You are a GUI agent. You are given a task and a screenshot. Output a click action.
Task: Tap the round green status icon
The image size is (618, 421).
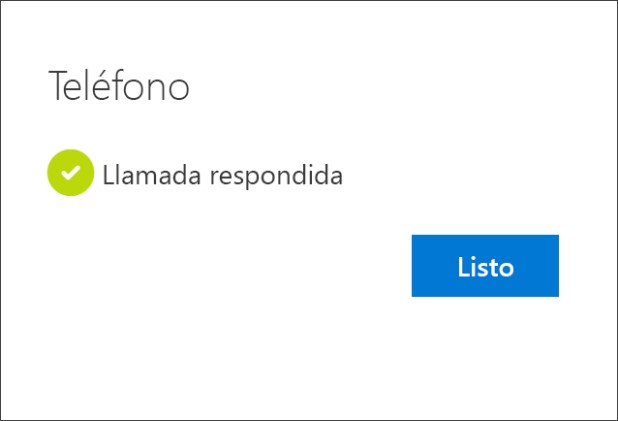click(70, 175)
